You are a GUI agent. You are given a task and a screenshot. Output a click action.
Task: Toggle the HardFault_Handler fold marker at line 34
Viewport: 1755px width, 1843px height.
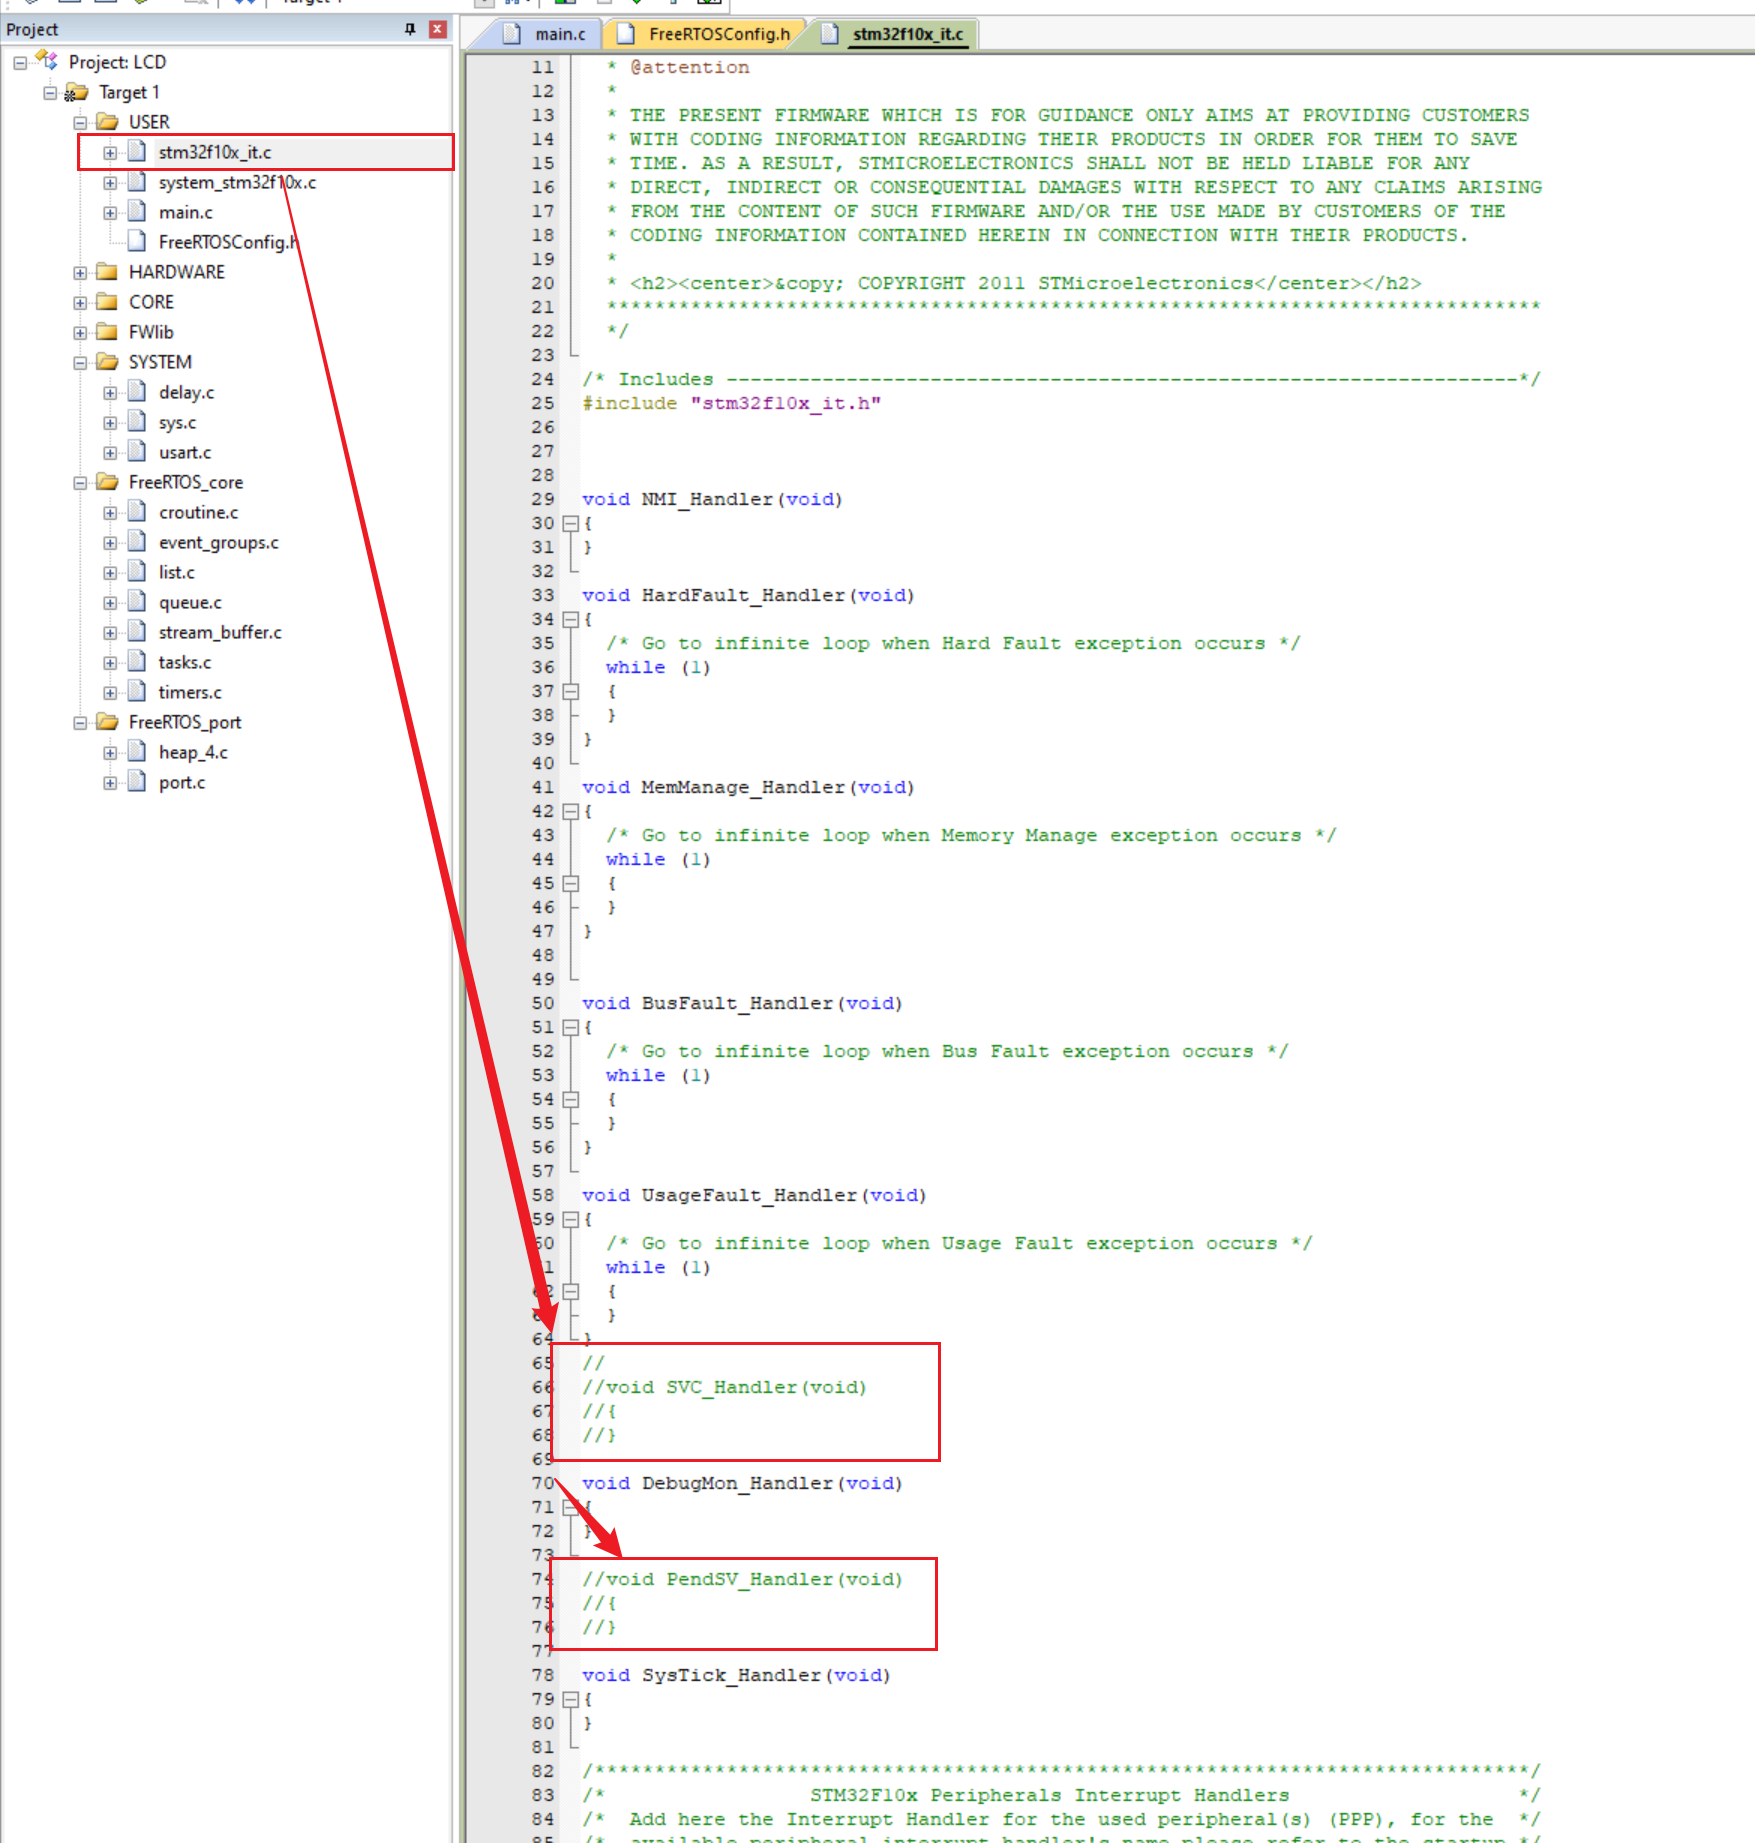[x=570, y=619]
